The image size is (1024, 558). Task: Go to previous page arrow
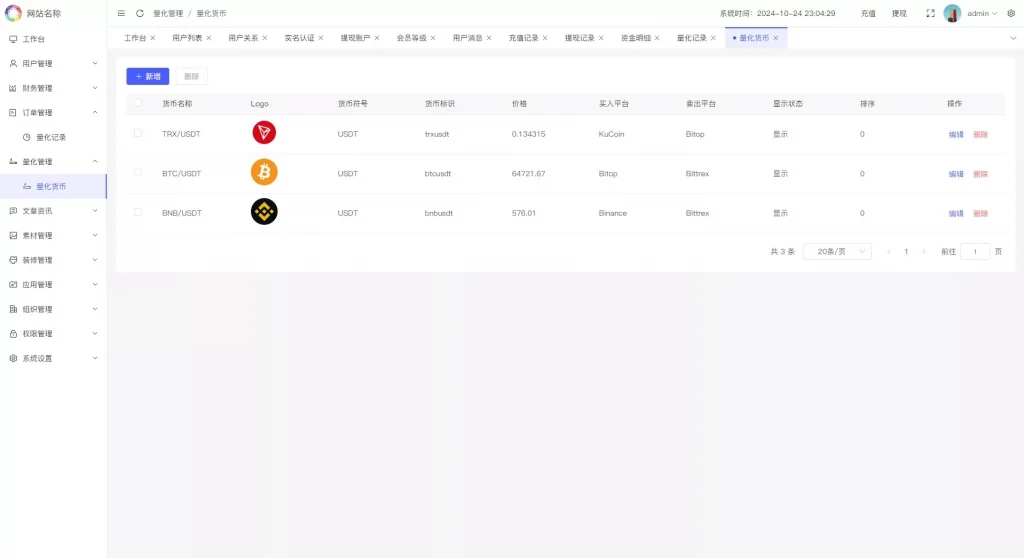point(888,252)
